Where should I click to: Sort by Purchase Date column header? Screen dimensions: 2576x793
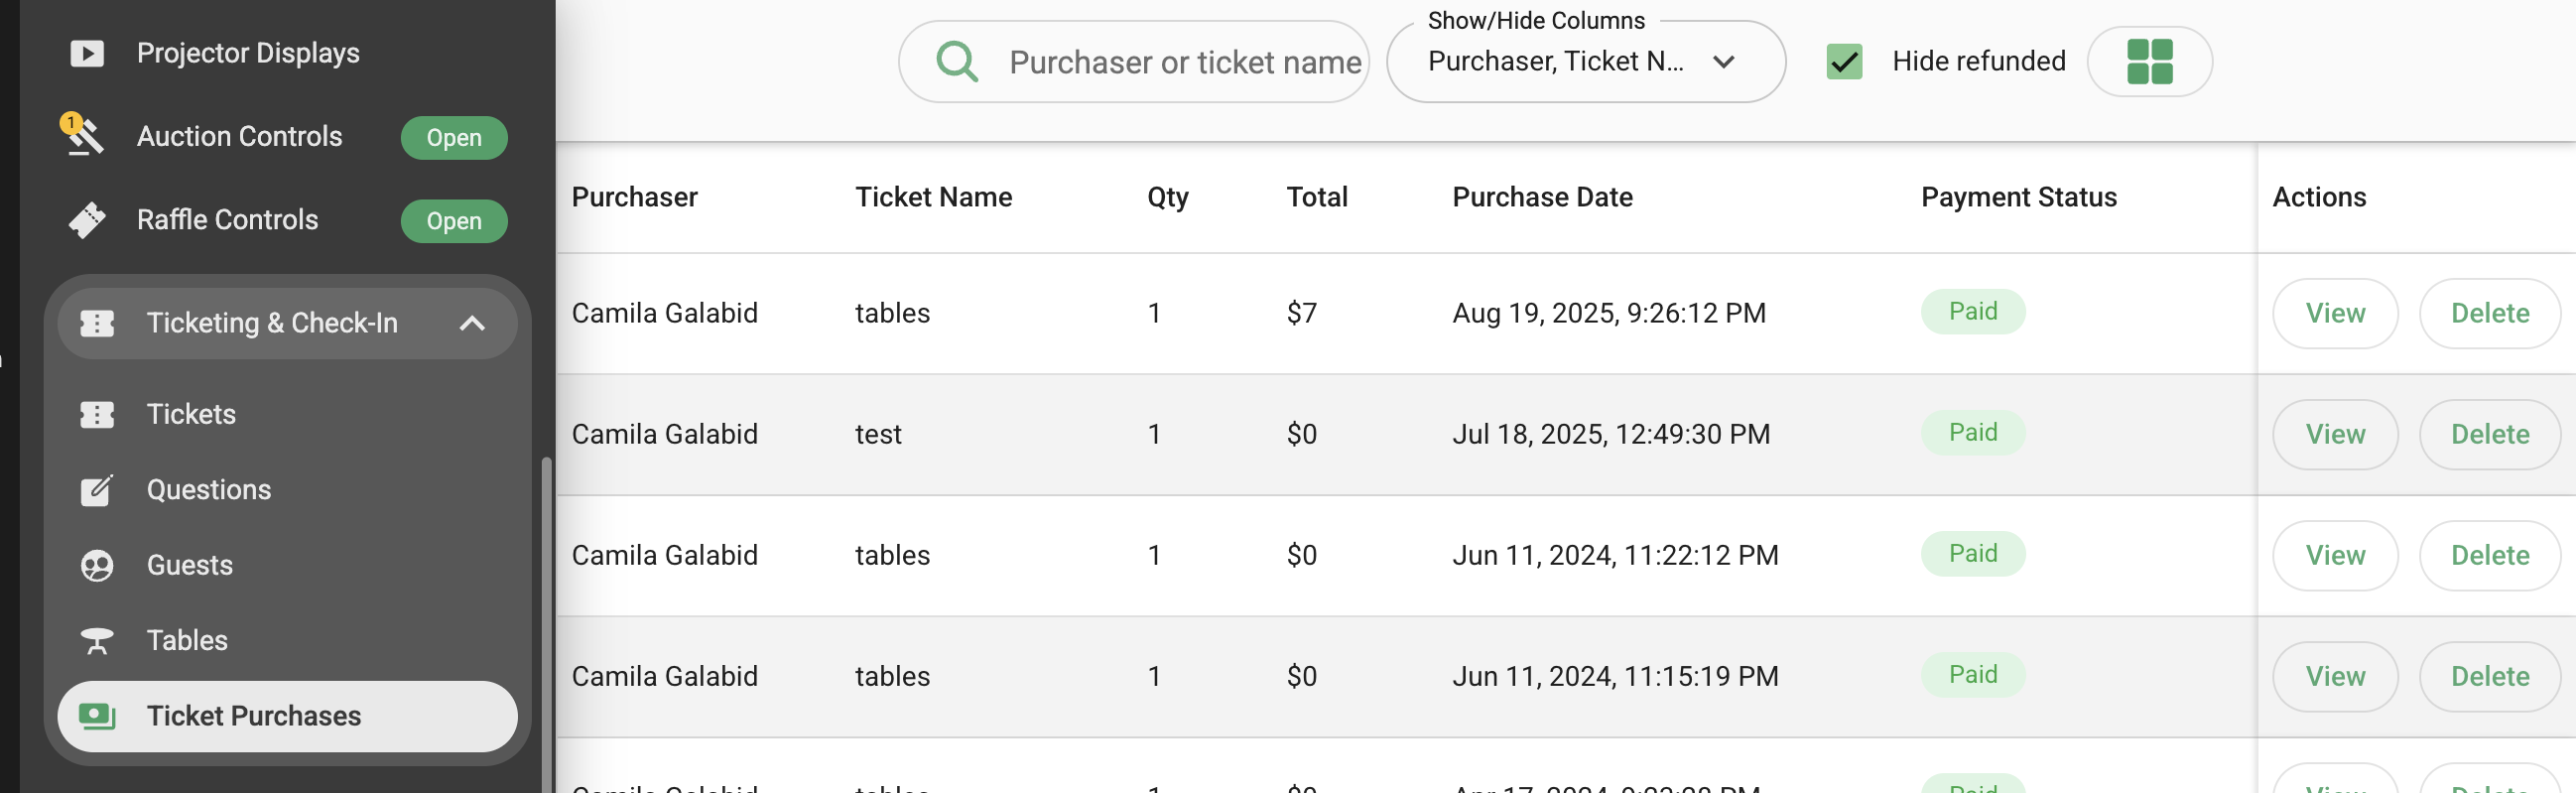(x=1541, y=197)
